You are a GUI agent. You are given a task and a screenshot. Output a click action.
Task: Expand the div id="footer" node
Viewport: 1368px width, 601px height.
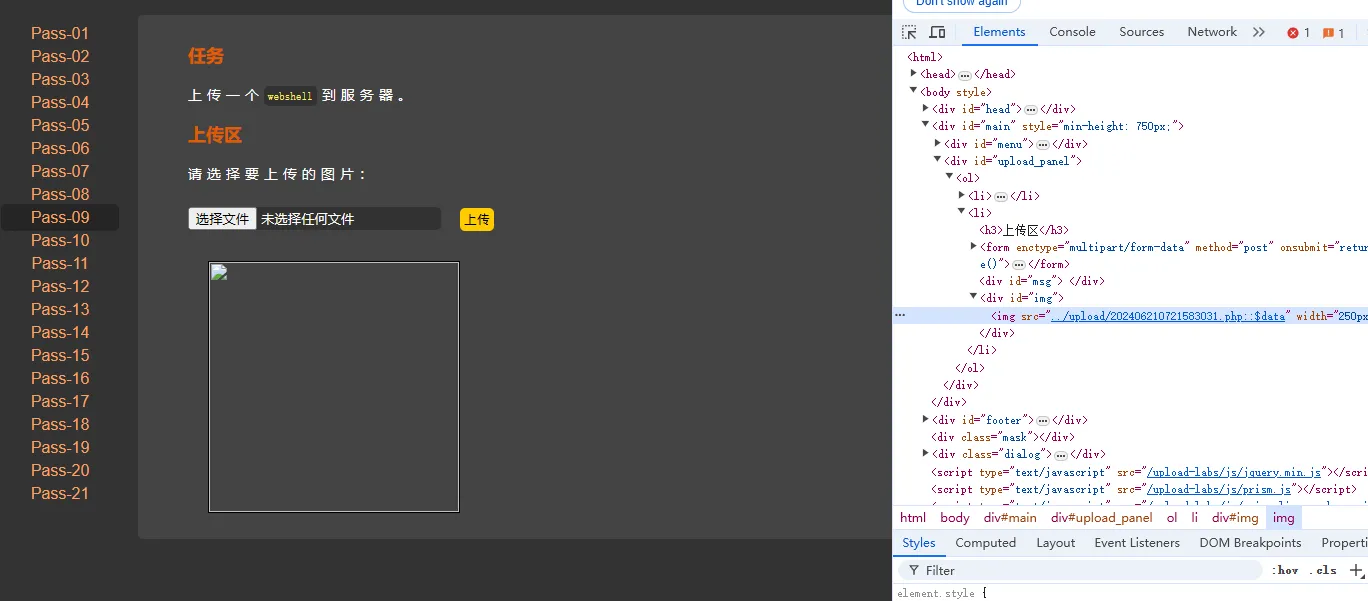point(926,420)
